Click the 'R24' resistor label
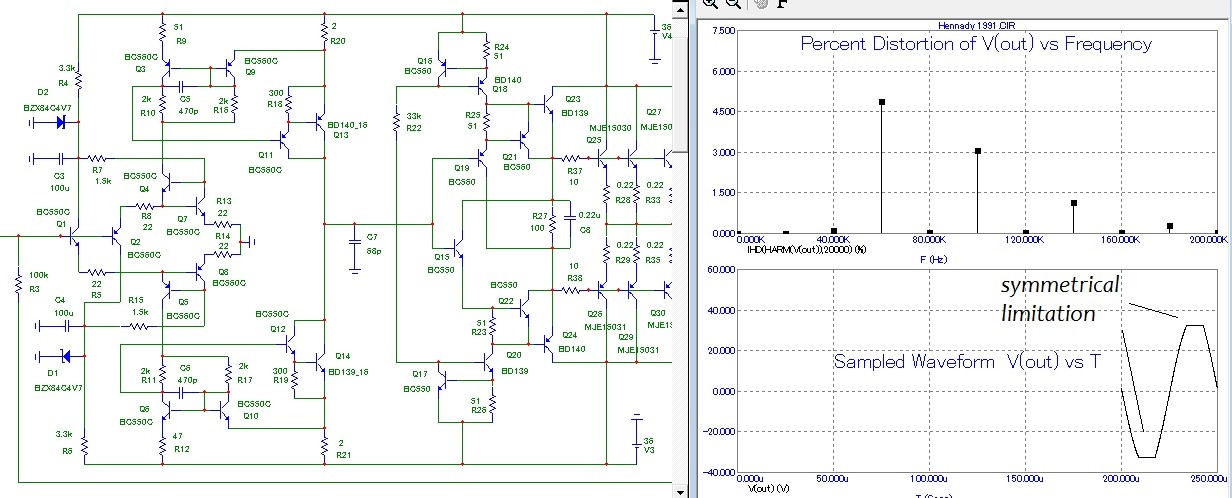 coord(501,47)
